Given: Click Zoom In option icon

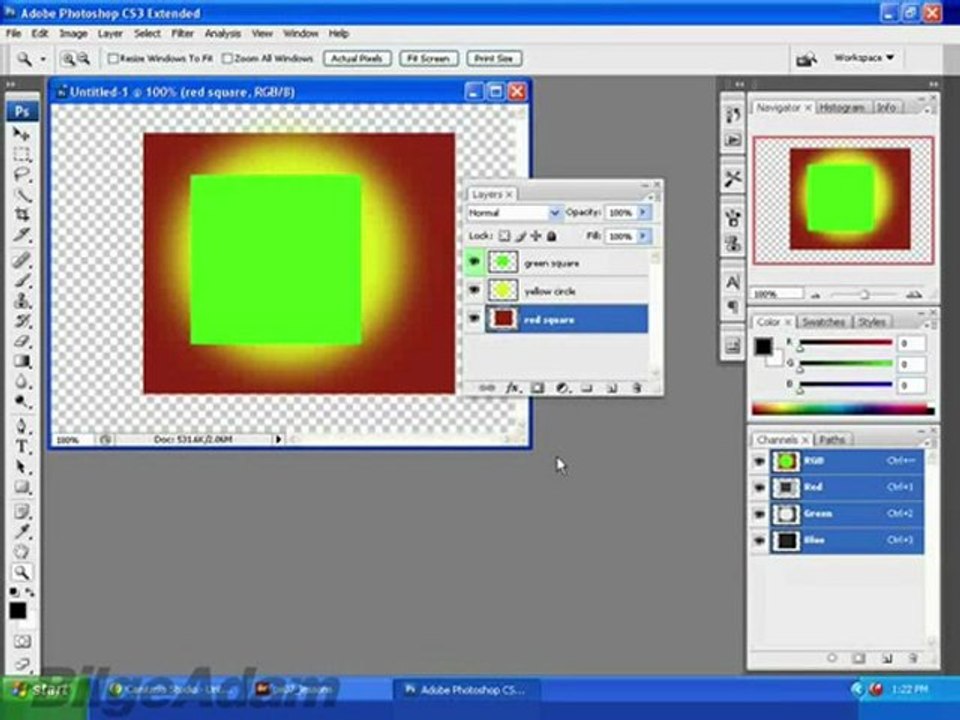Looking at the screenshot, I should 68,59.
